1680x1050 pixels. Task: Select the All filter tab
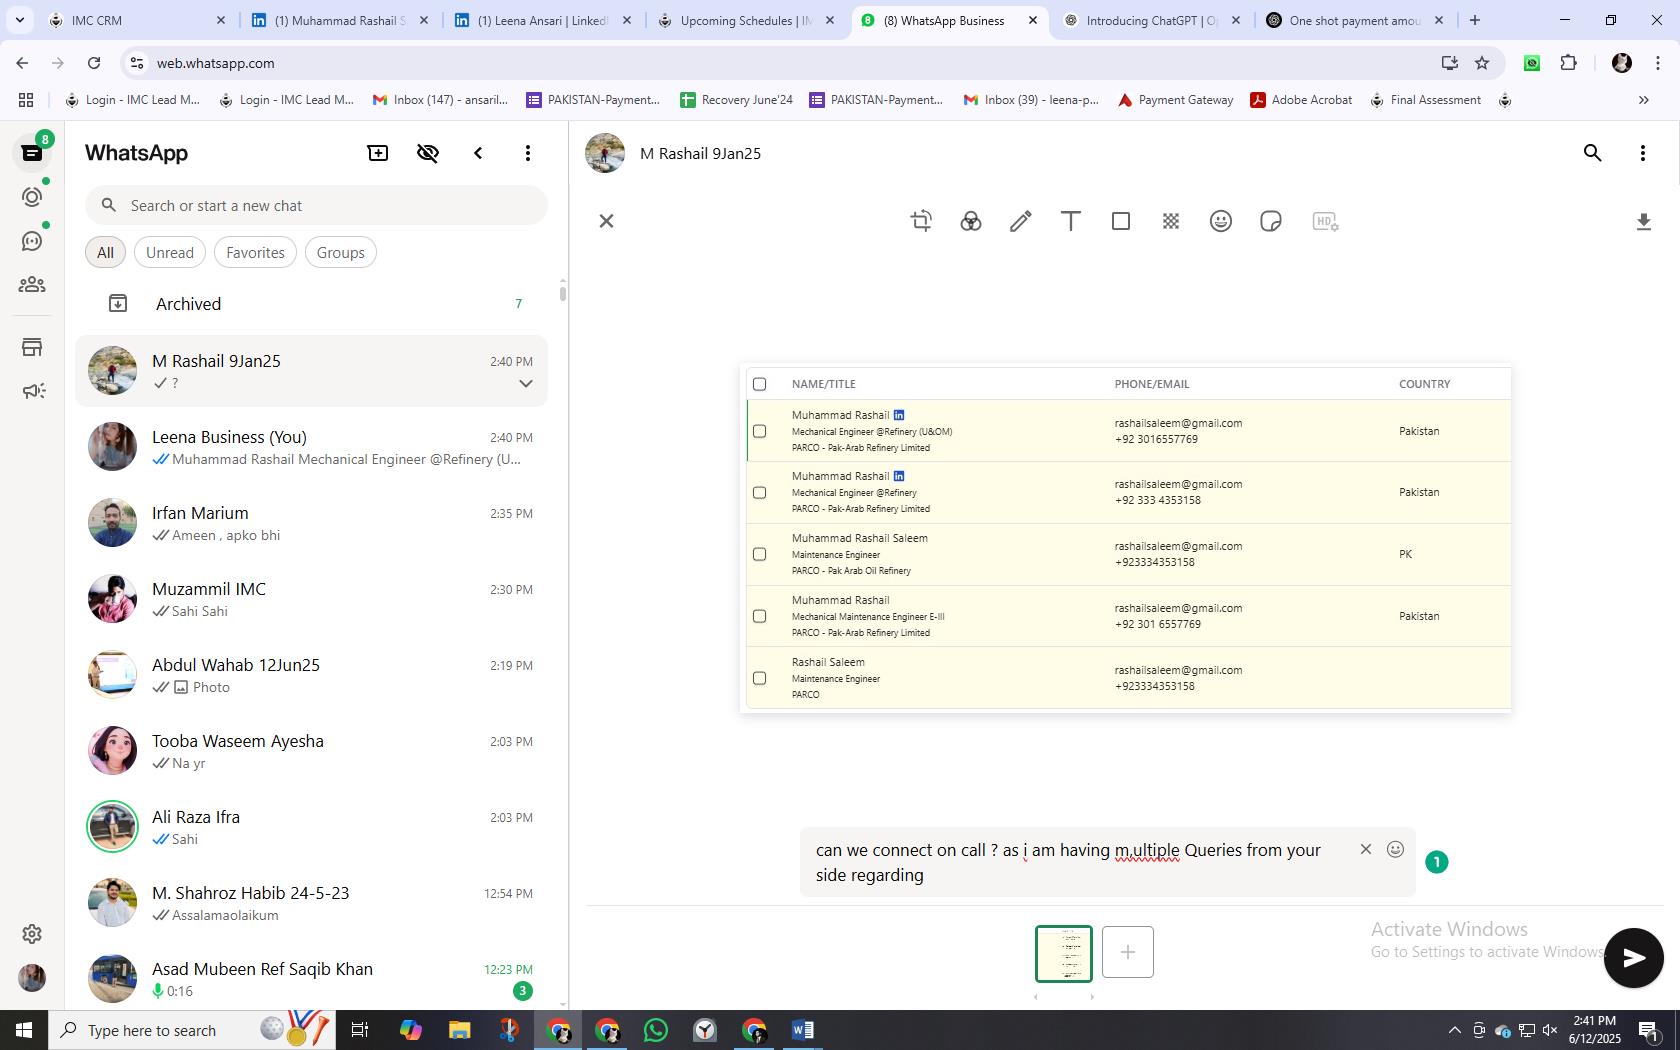[105, 252]
